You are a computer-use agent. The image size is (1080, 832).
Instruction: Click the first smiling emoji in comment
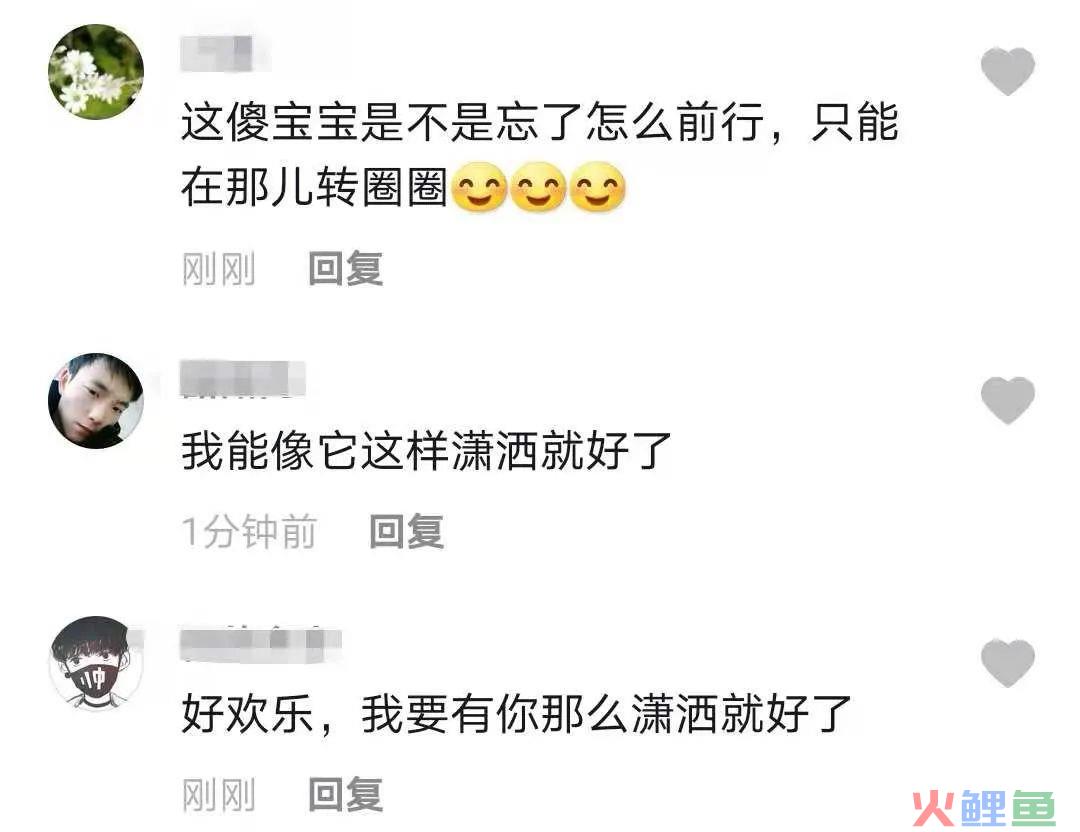click(480, 187)
